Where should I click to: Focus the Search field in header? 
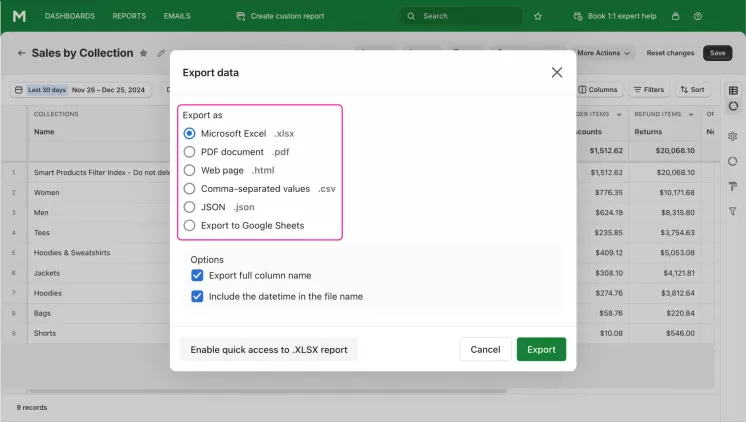point(461,16)
